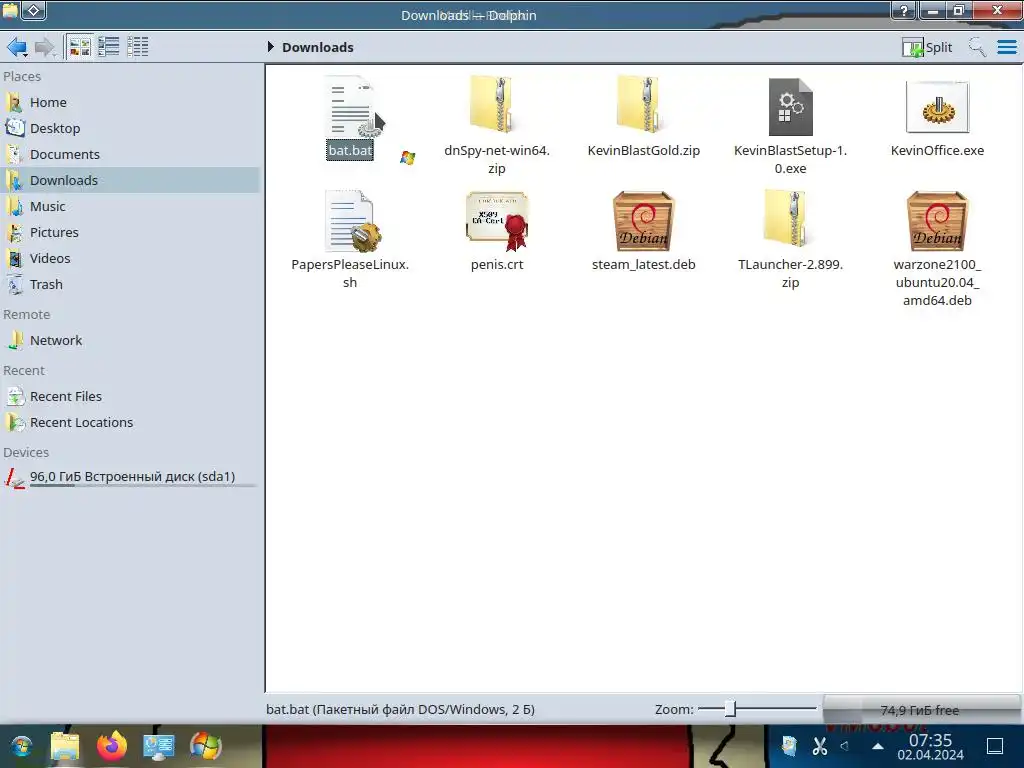This screenshot has width=1024, height=768.
Task: Go forward with the grey arrow
Action: tap(44, 47)
